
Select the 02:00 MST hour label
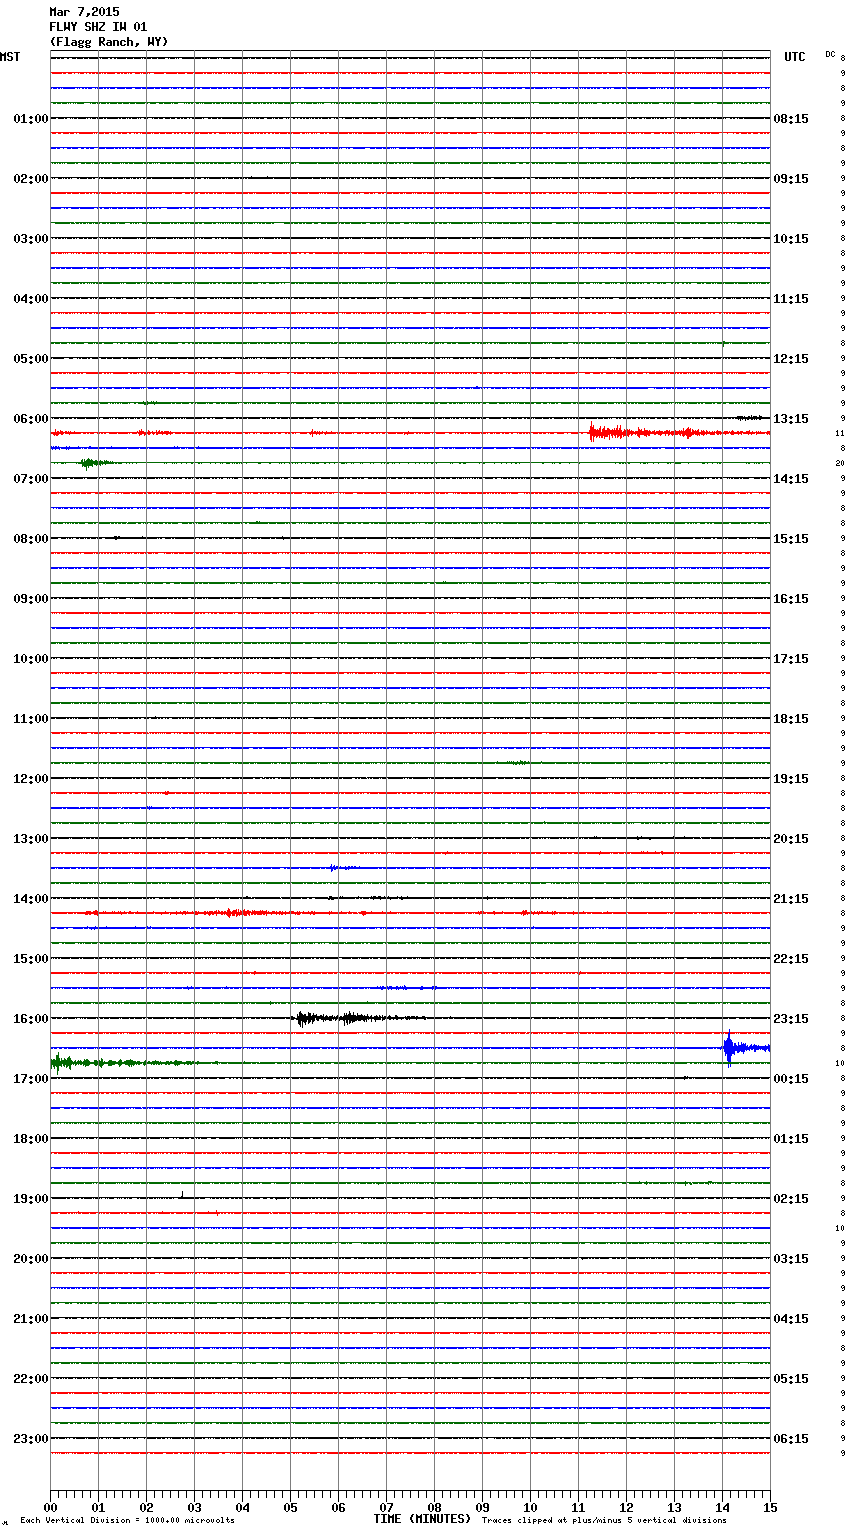pos(31,179)
